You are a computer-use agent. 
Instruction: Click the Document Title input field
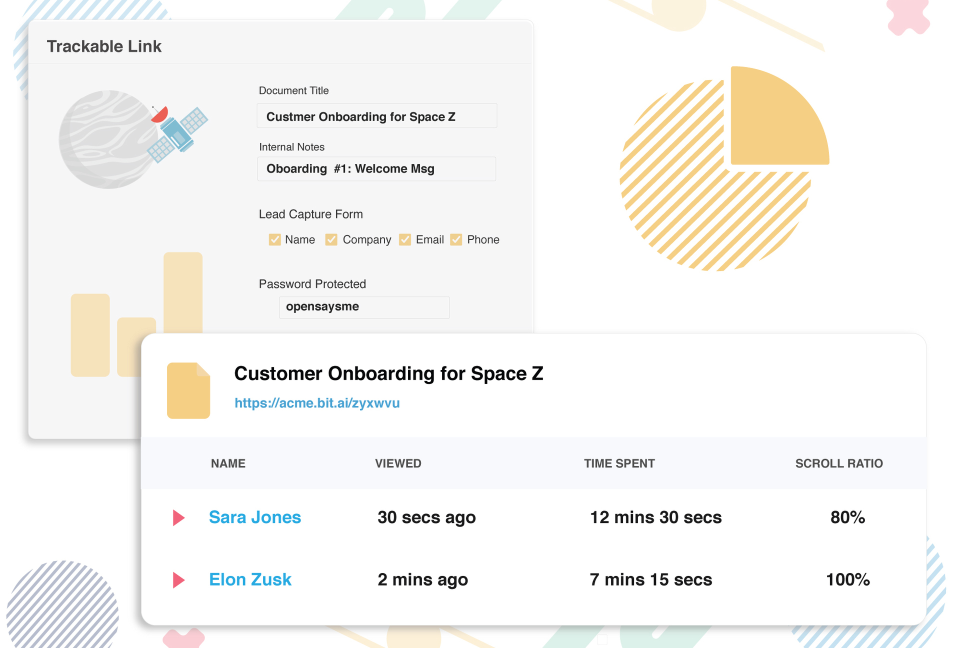377,116
